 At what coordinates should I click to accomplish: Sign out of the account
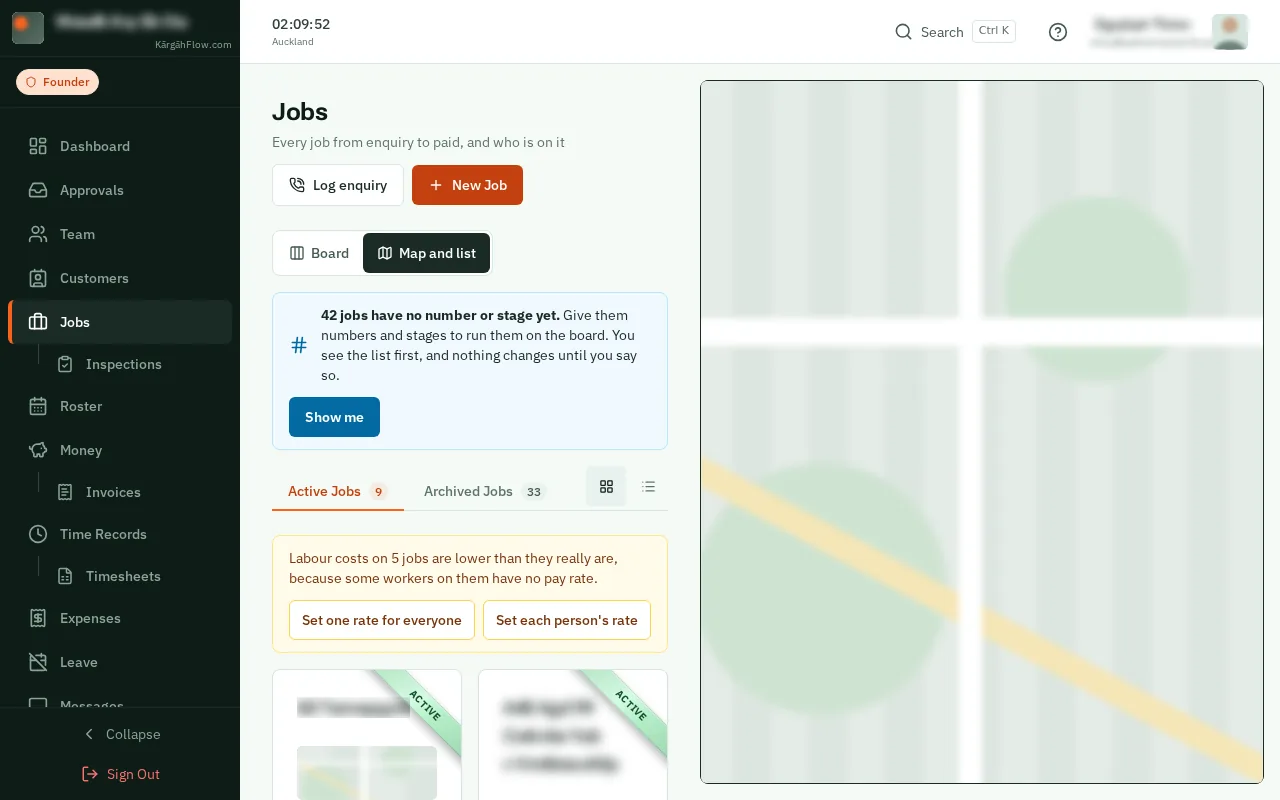click(x=120, y=774)
